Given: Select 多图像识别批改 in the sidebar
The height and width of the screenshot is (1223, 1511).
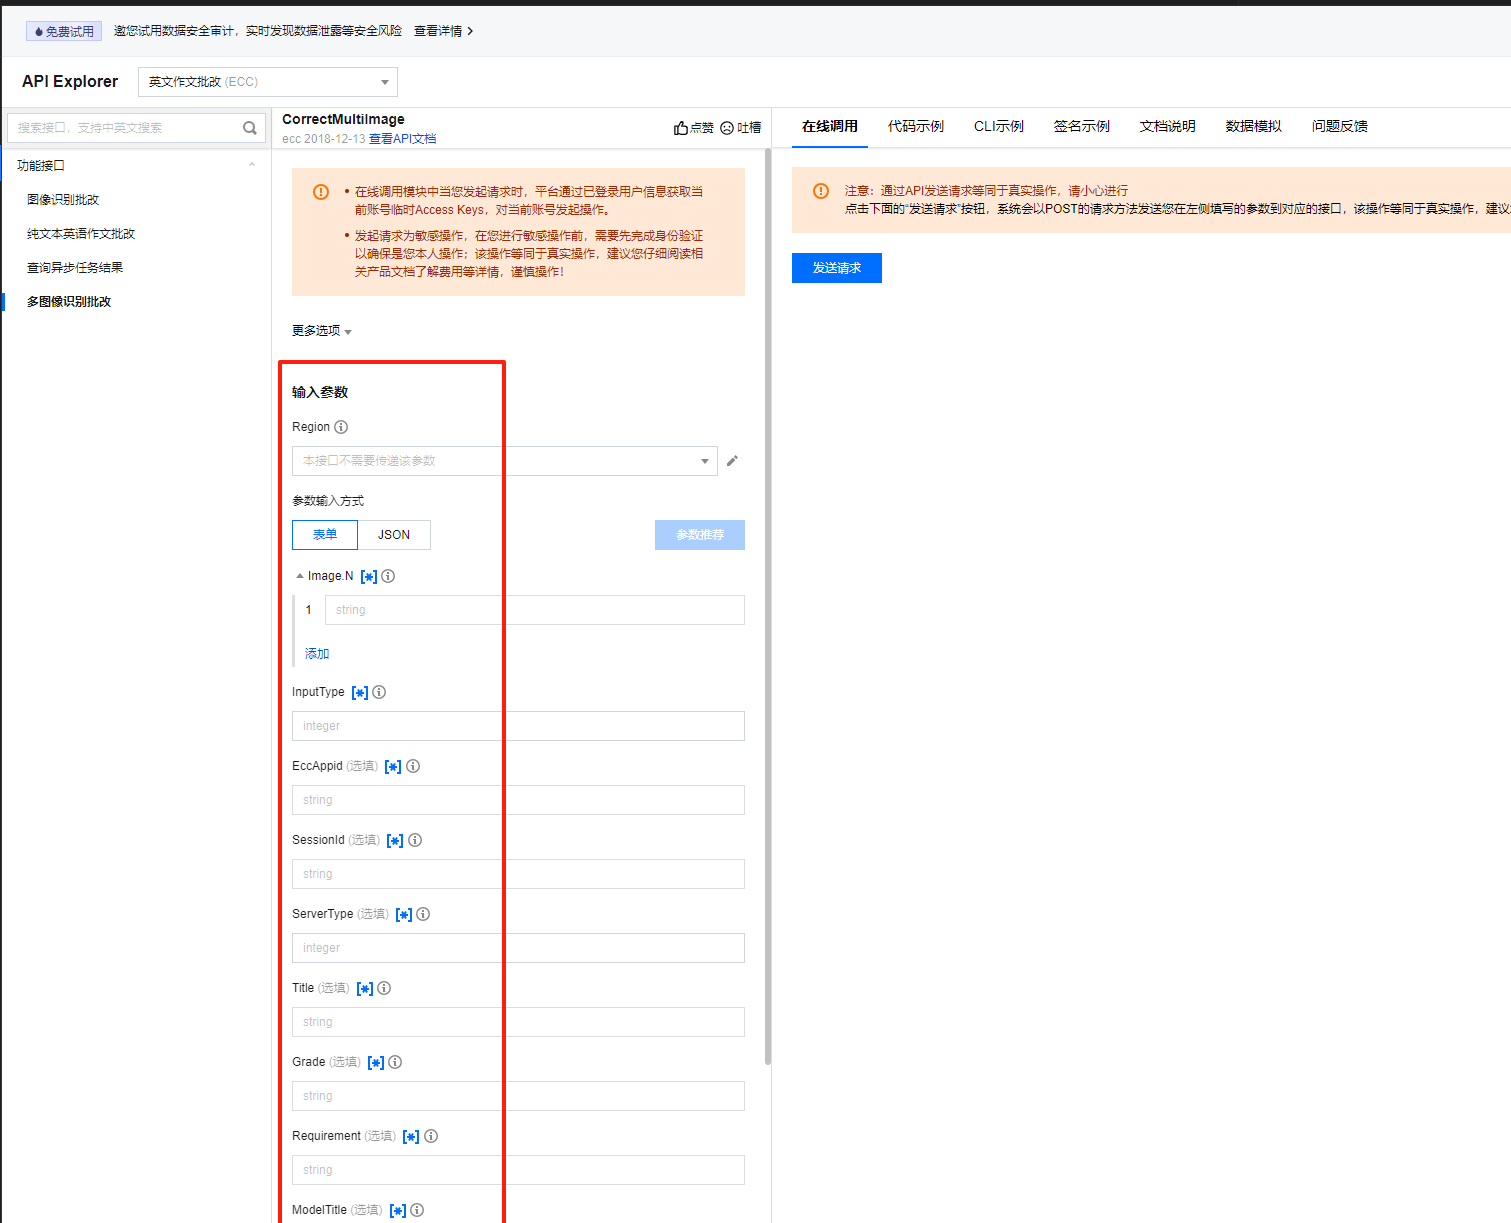Looking at the screenshot, I should (x=69, y=302).
